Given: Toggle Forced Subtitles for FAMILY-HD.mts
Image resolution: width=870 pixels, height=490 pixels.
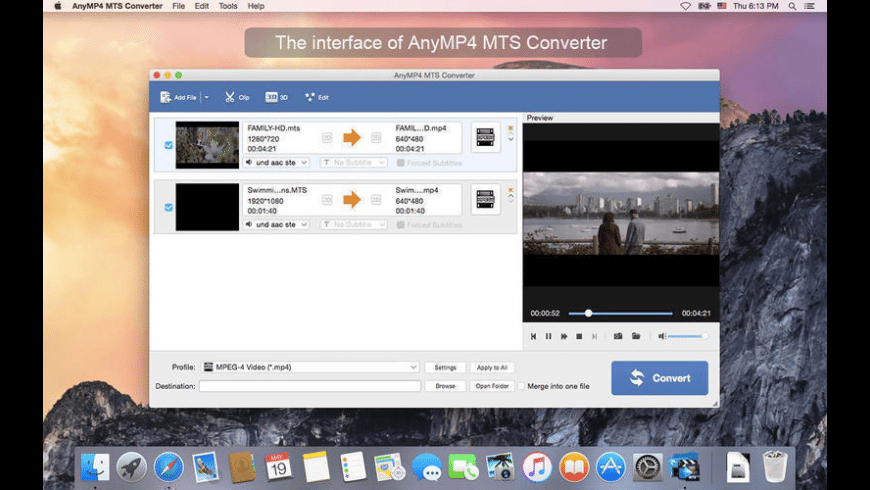Looking at the screenshot, I should 400,163.
